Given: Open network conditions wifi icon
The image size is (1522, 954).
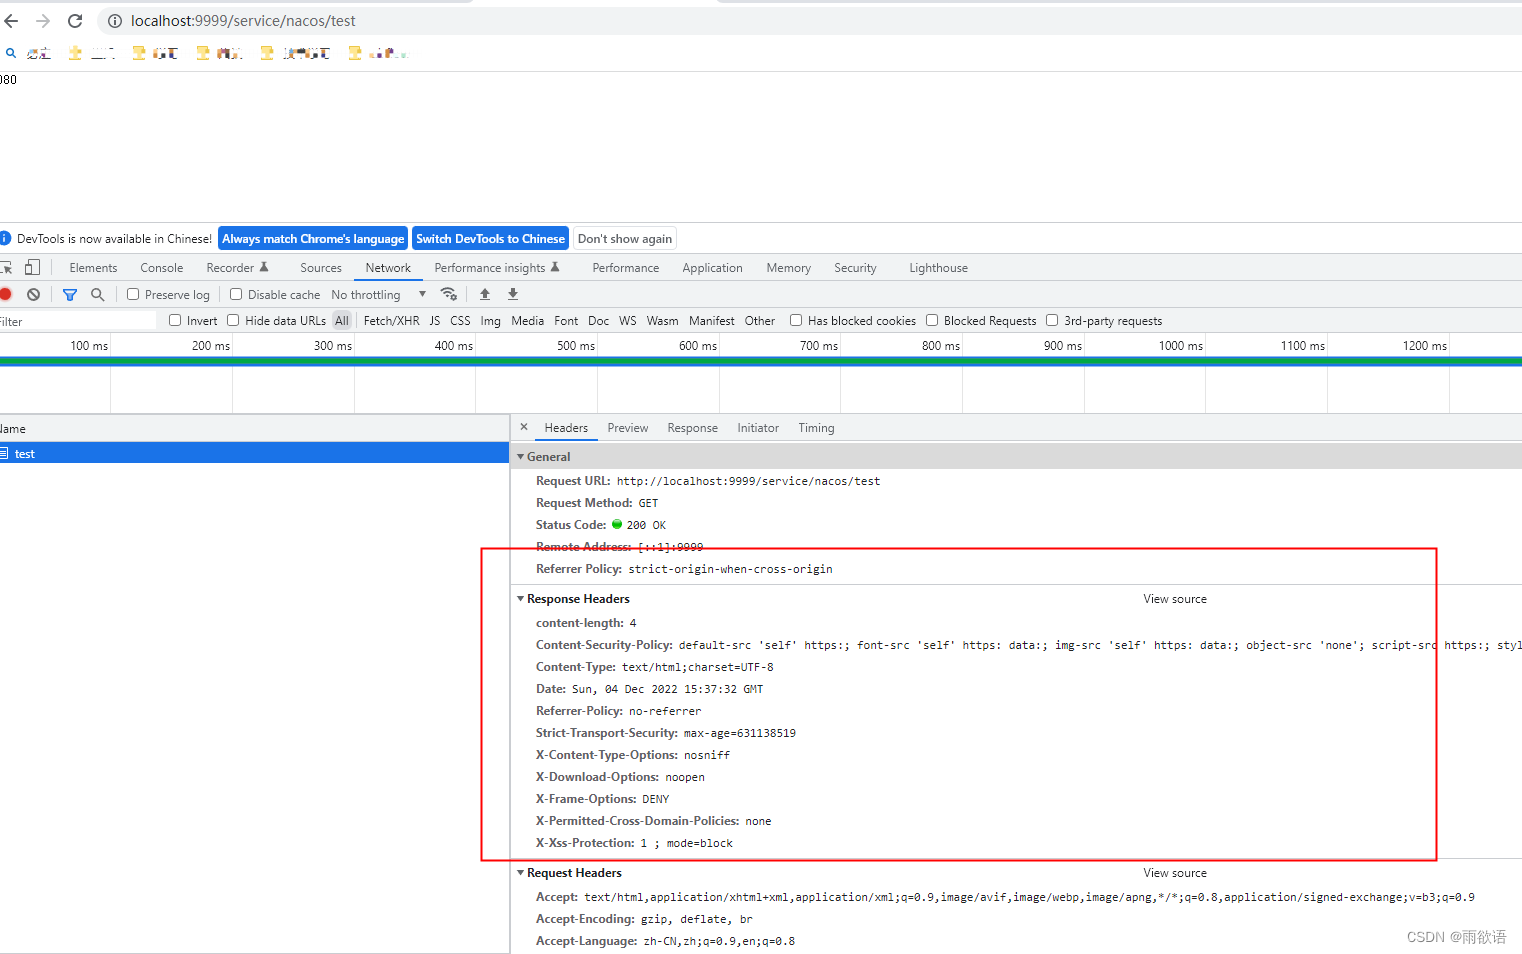Looking at the screenshot, I should pos(449,294).
